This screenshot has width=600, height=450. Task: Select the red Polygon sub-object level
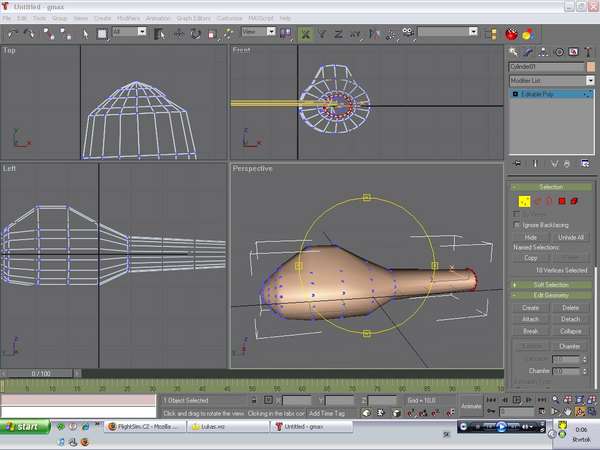[x=562, y=201]
